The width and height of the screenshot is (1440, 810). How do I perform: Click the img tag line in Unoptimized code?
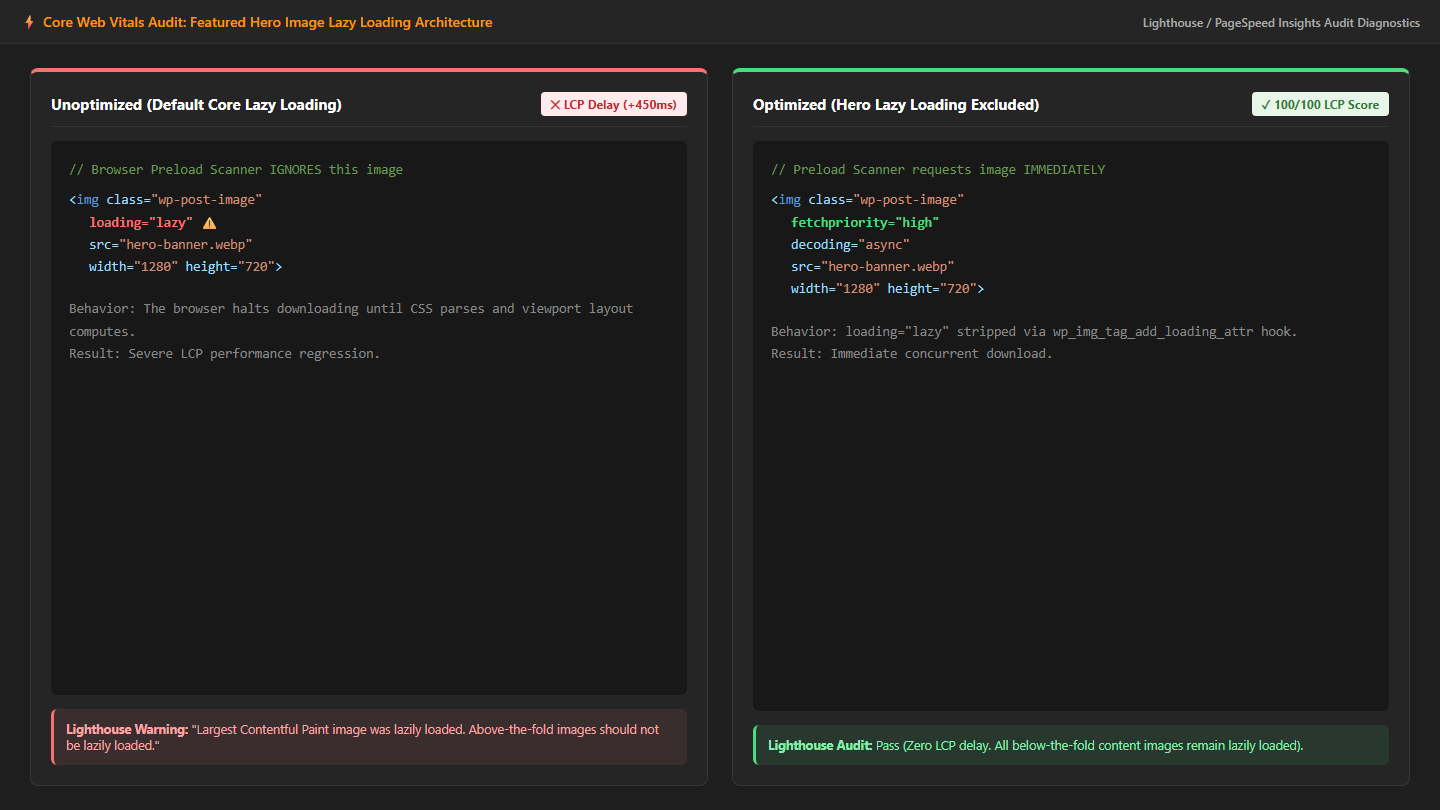coord(165,200)
